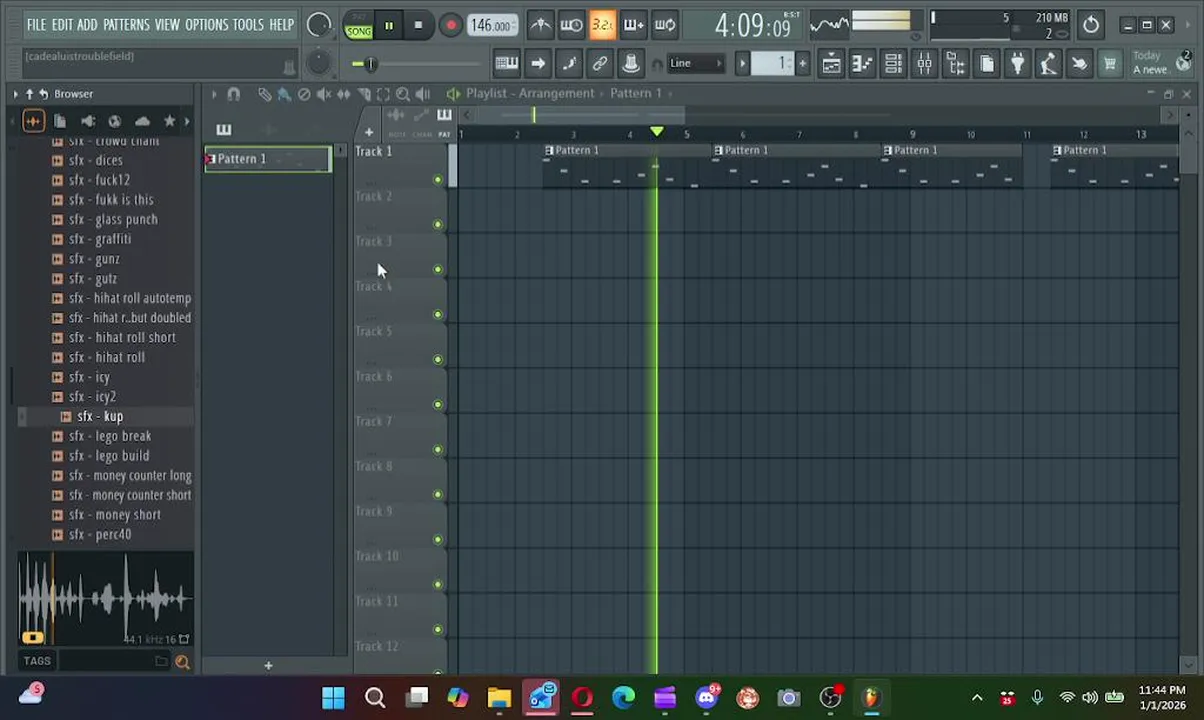Image resolution: width=1204 pixels, height=720 pixels.
Task: Select the Paint brush tool in Playlist
Action: [284, 94]
